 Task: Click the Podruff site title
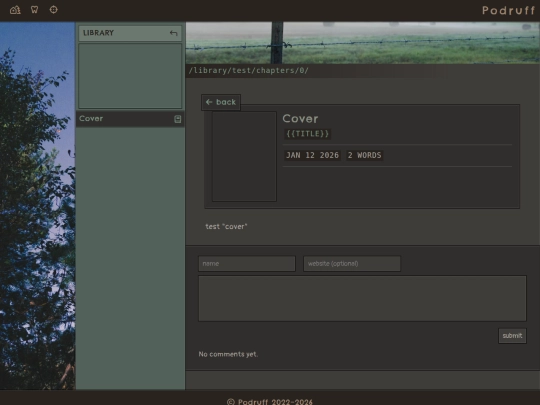click(x=508, y=10)
